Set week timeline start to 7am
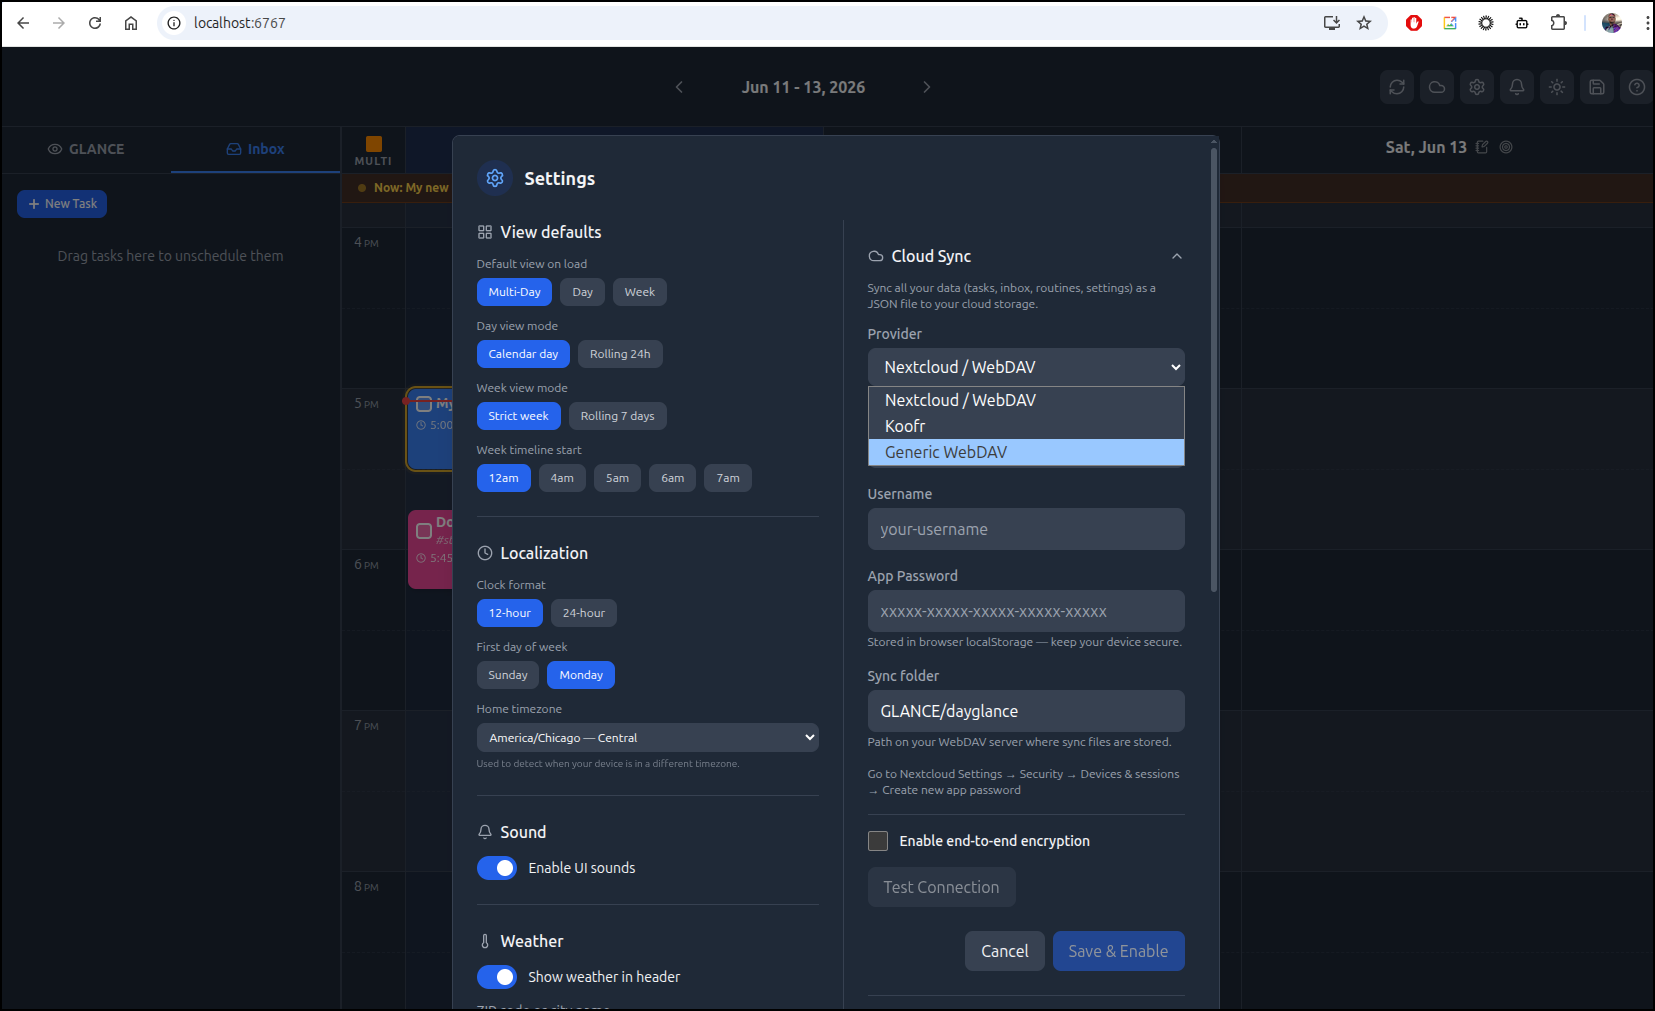Screen dimensions: 1655x1011 tap(728, 478)
